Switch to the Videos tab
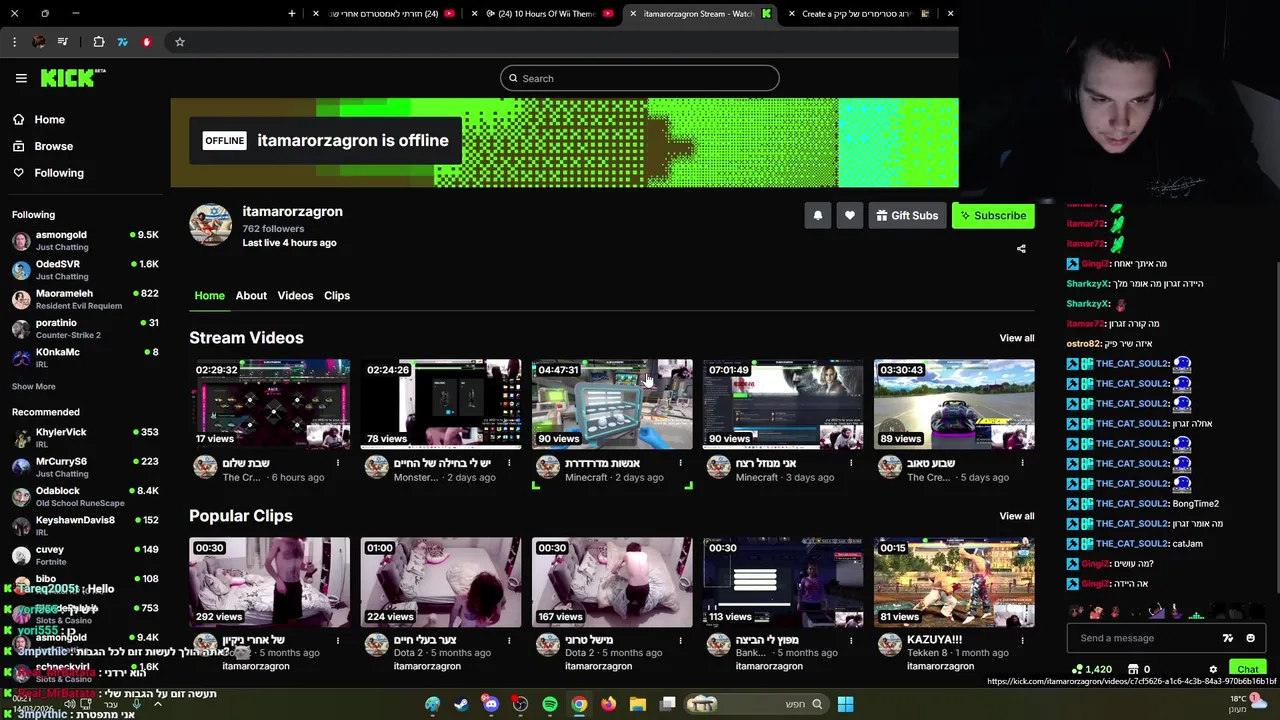 [295, 295]
